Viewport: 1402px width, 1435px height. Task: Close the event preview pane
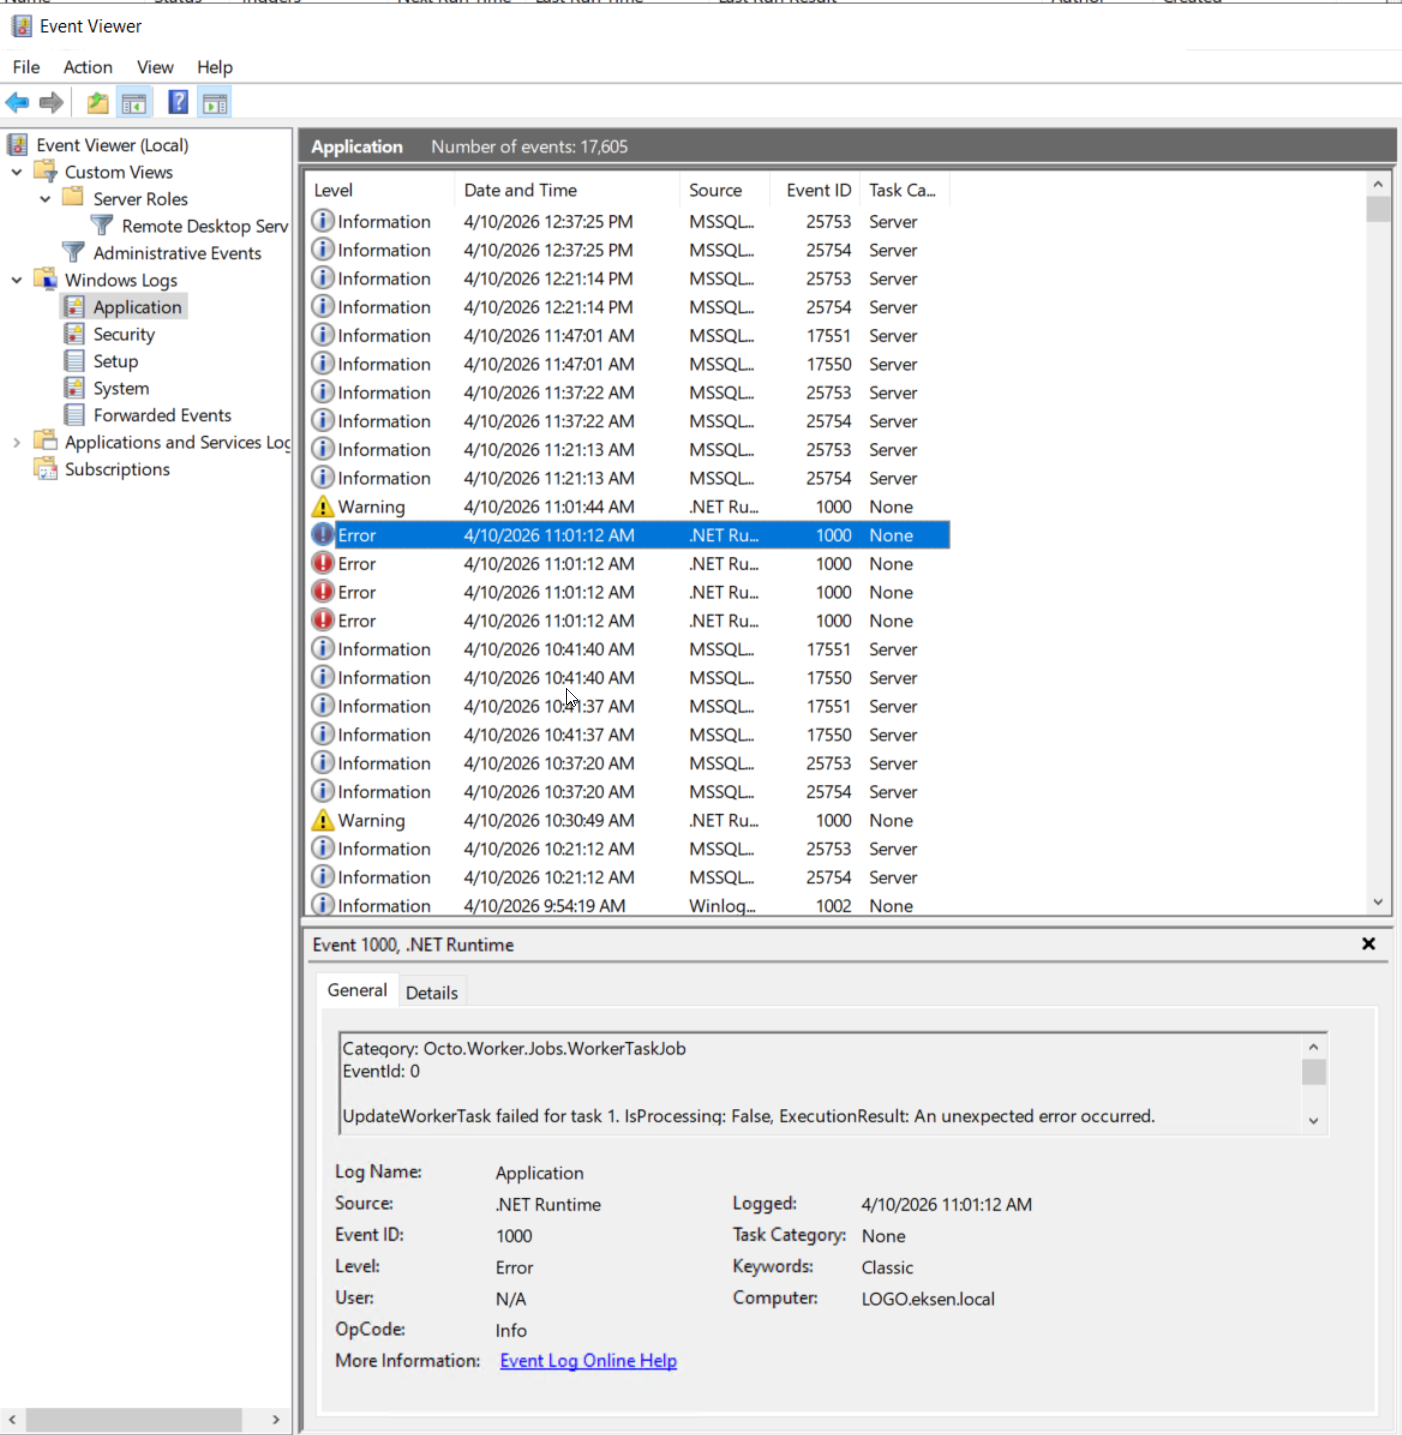pos(1369,944)
